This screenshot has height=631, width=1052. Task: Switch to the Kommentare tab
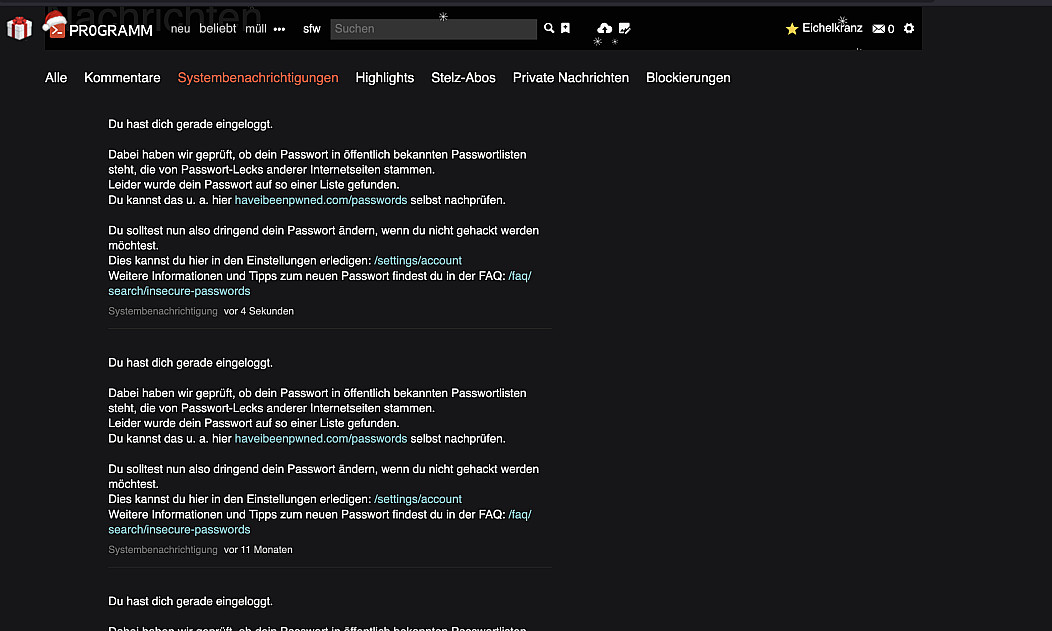tap(122, 77)
